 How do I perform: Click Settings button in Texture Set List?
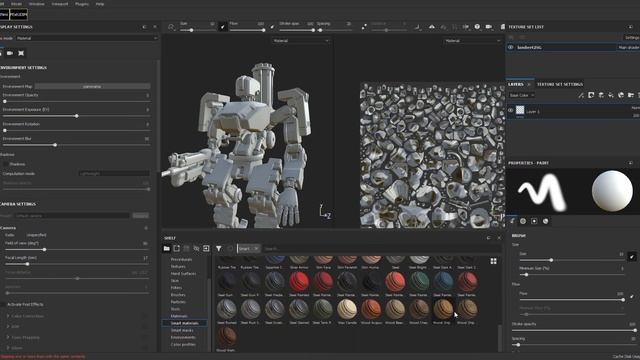[632, 38]
